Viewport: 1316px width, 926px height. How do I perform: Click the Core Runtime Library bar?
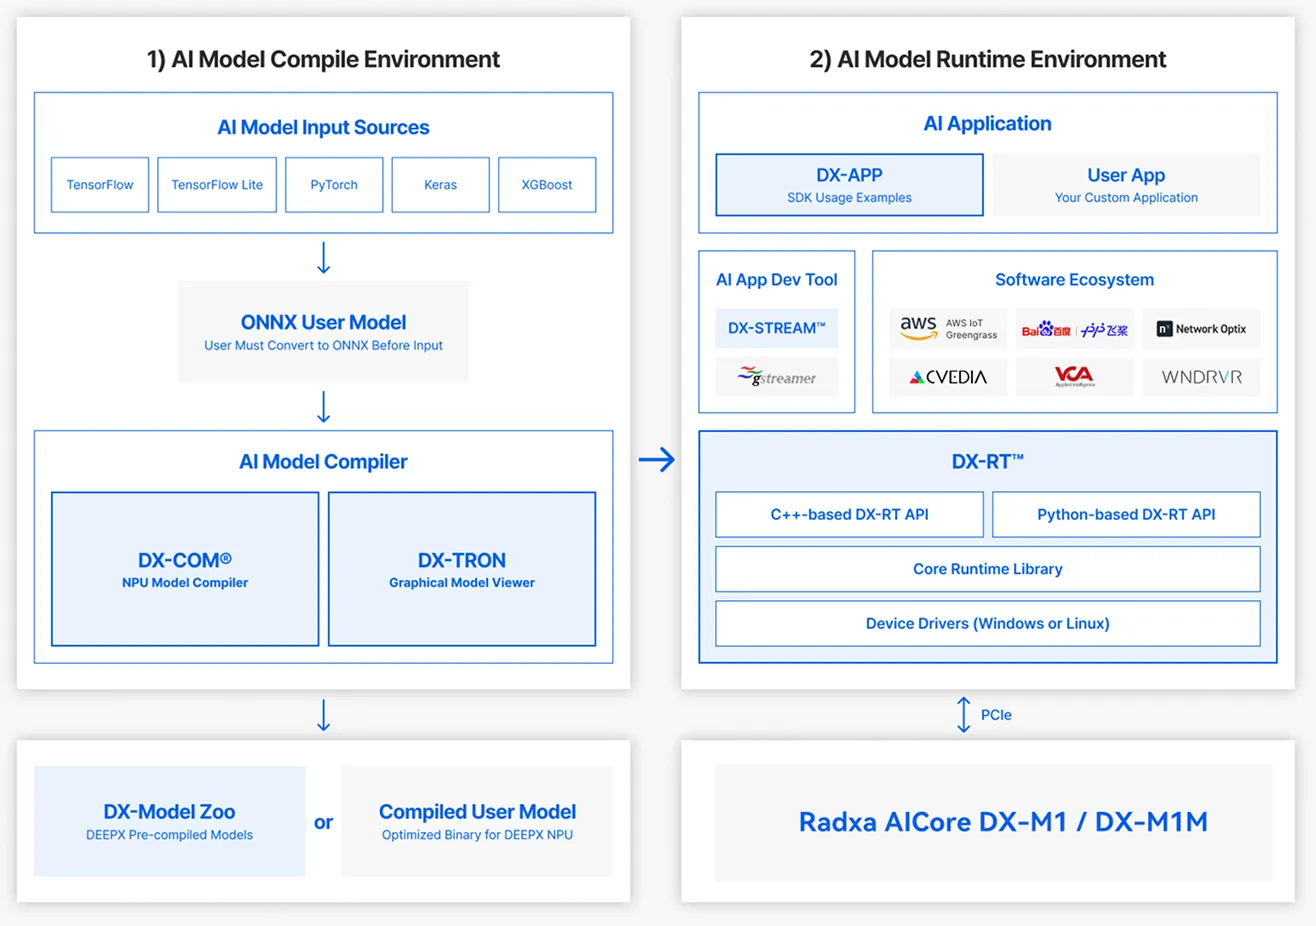coord(988,569)
